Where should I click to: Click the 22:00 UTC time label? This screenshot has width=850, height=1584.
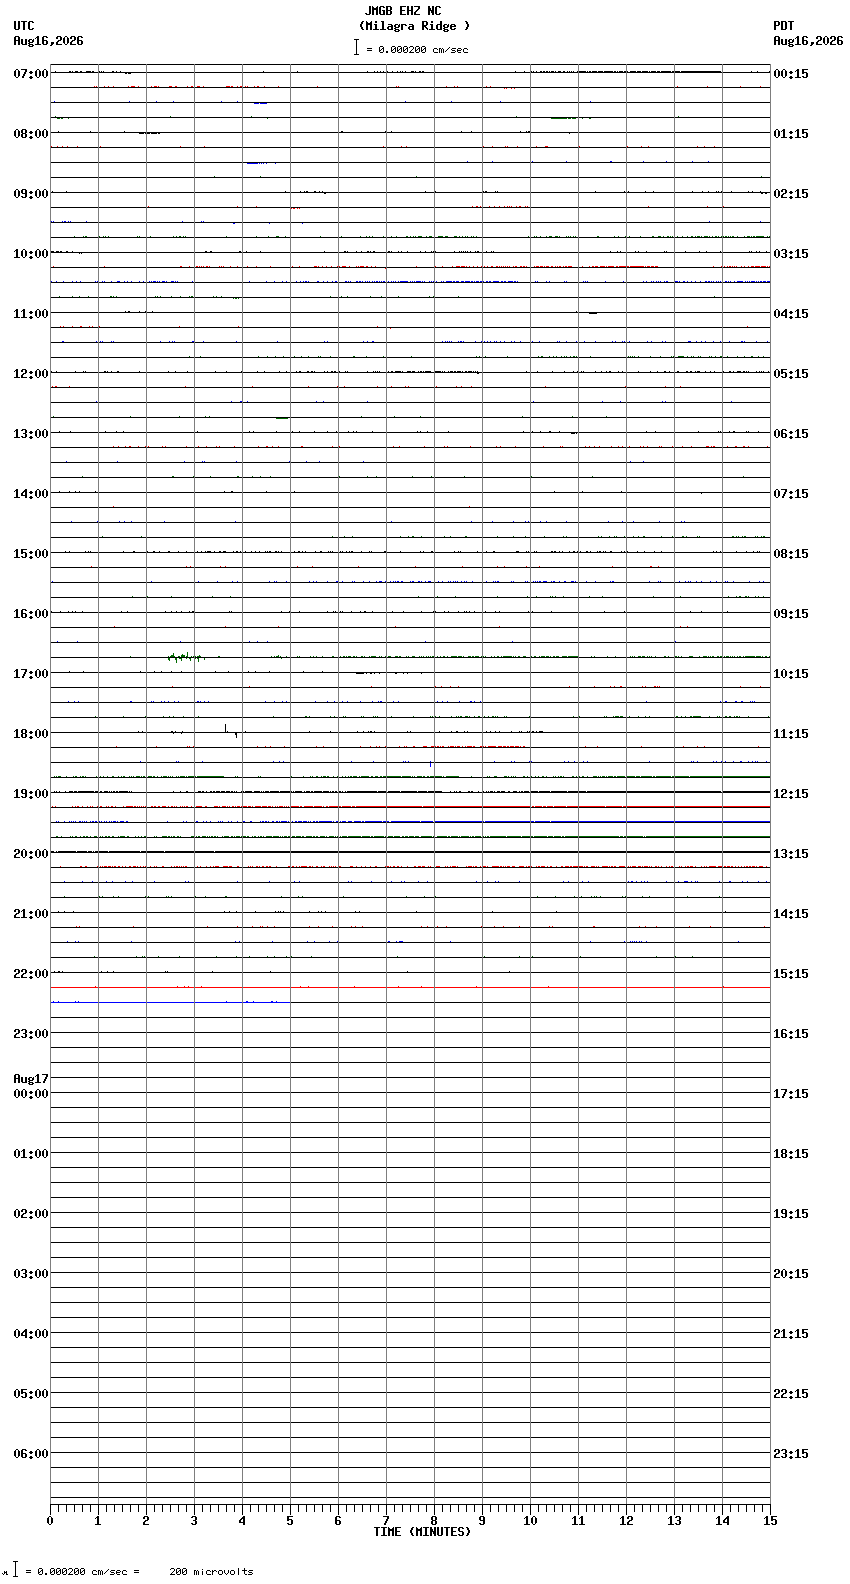pos(31,974)
